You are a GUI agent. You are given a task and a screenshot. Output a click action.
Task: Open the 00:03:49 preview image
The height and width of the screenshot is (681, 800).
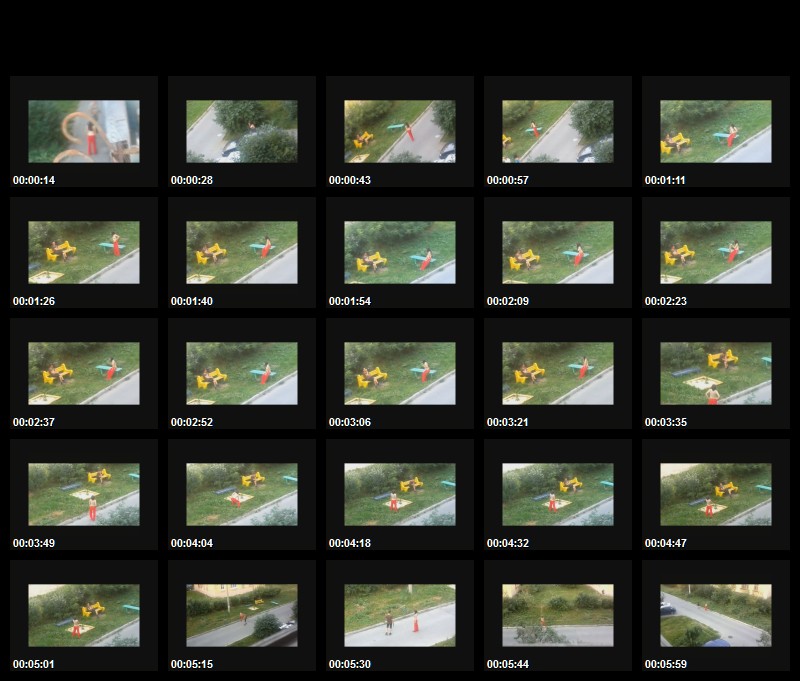coord(84,494)
